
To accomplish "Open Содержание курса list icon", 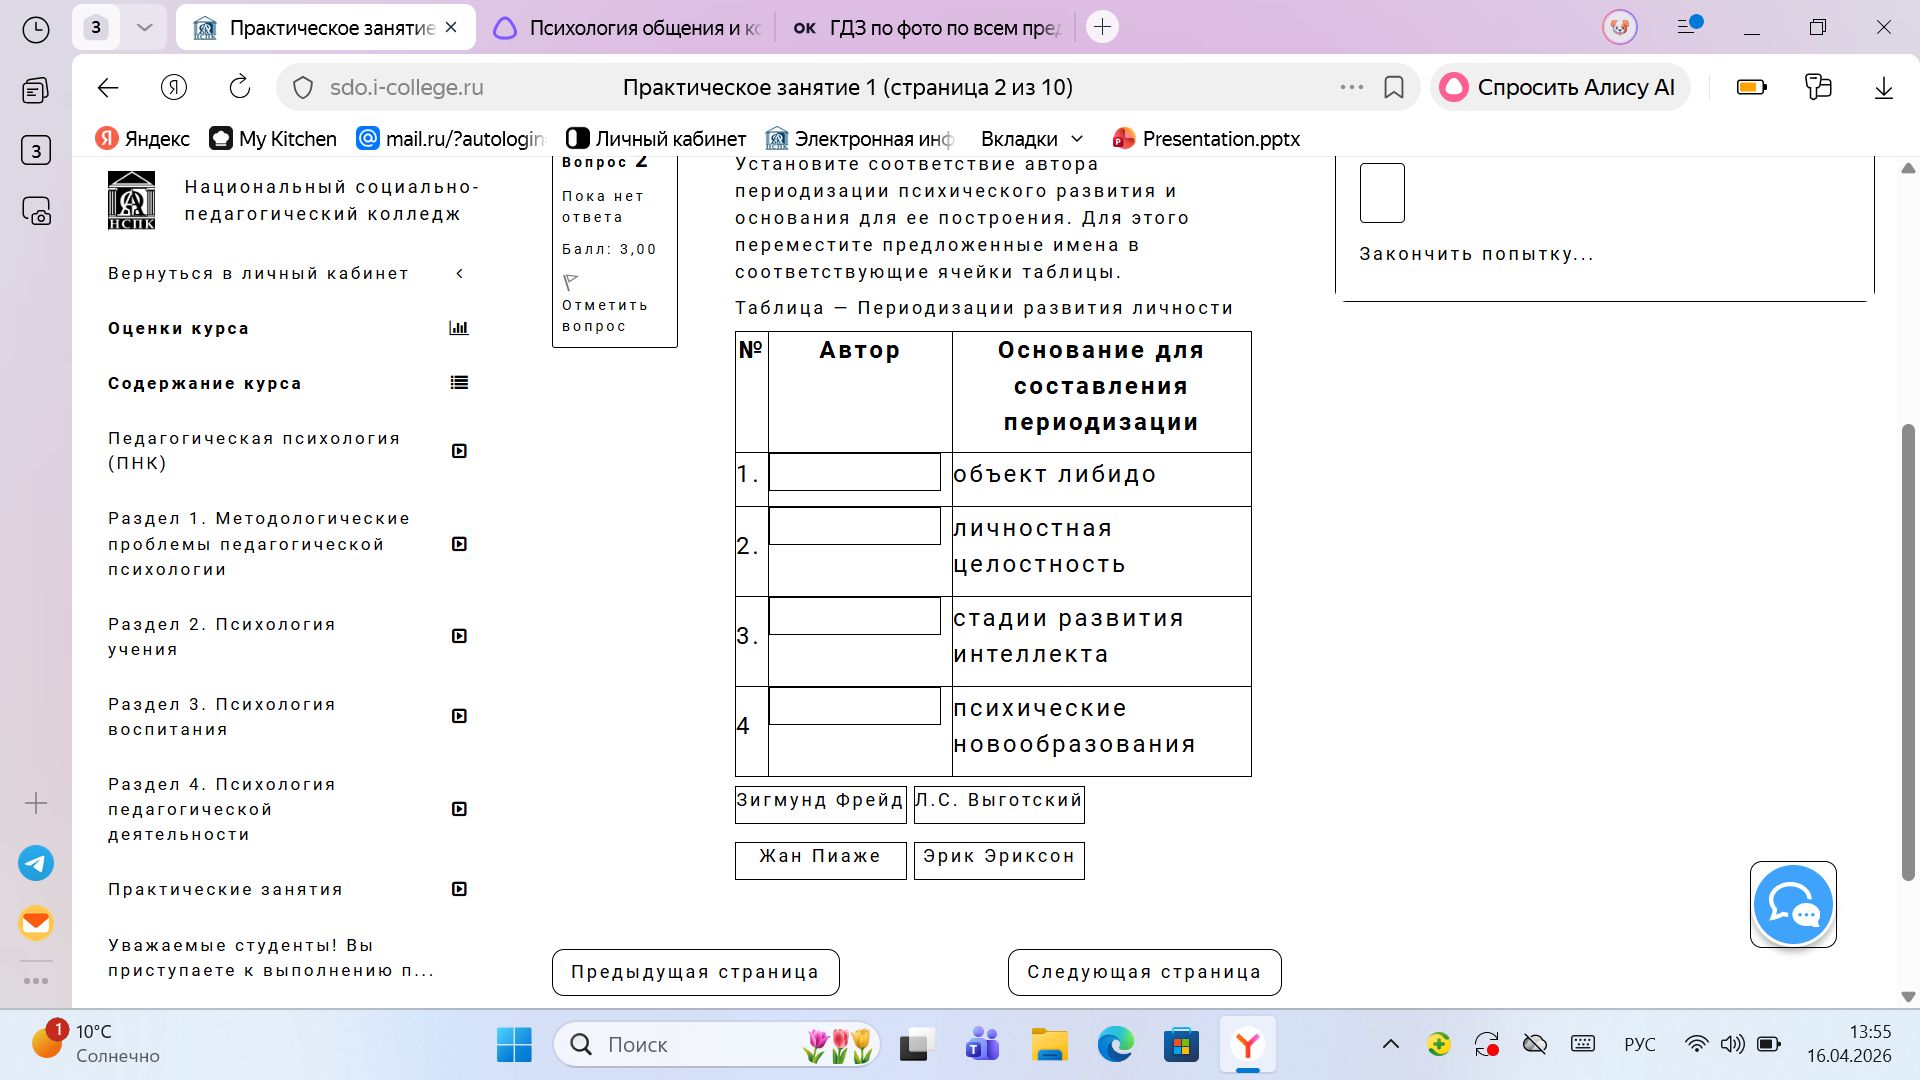I will pyautogui.click(x=459, y=383).
